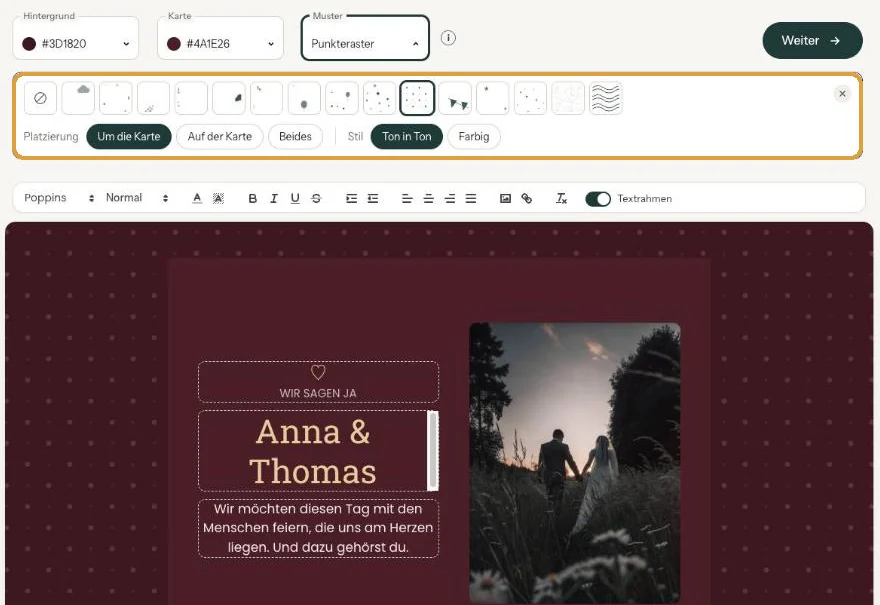Clear text formatting
The width and height of the screenshot is (880, 605).
pyautogui.click(x=561, y=198)
